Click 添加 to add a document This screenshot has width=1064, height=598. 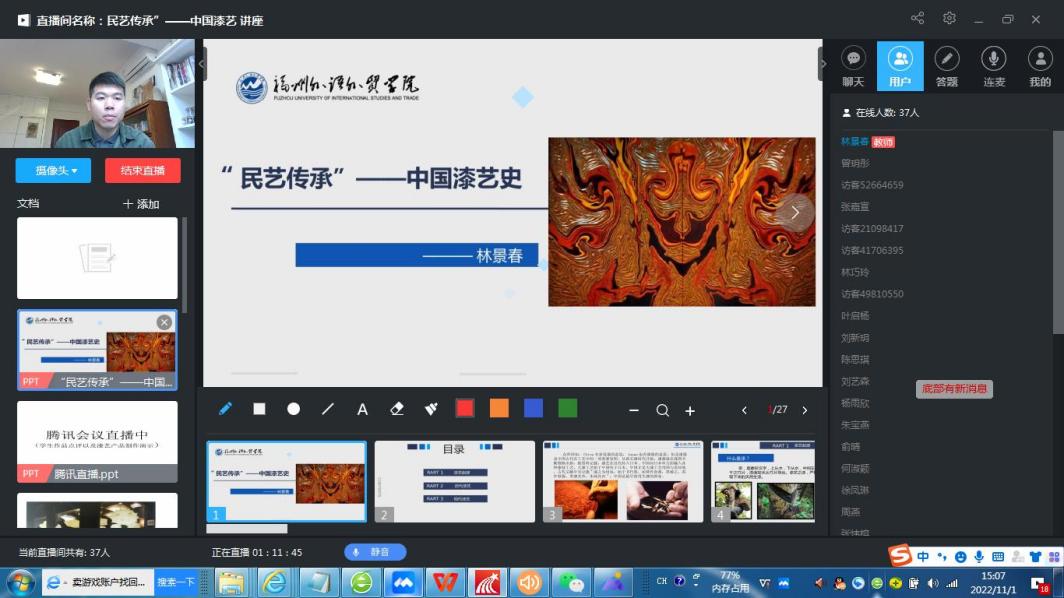pos(141,204)
